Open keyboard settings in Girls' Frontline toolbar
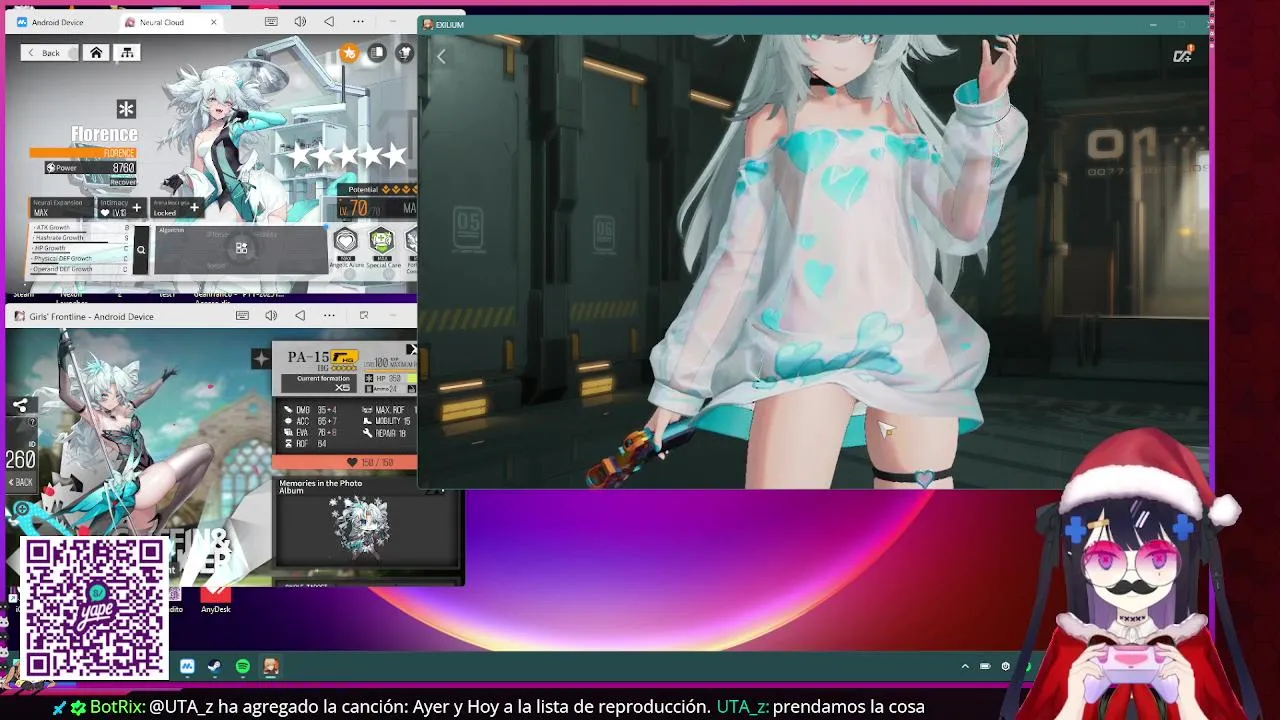 pos(242,316)
